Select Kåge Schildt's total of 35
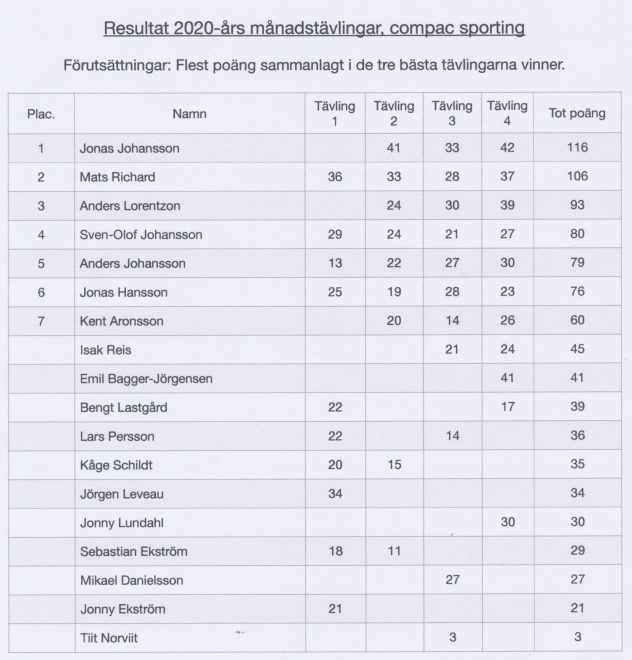The width and height of the screenshot is (632, 660). (x=577, y=464)
